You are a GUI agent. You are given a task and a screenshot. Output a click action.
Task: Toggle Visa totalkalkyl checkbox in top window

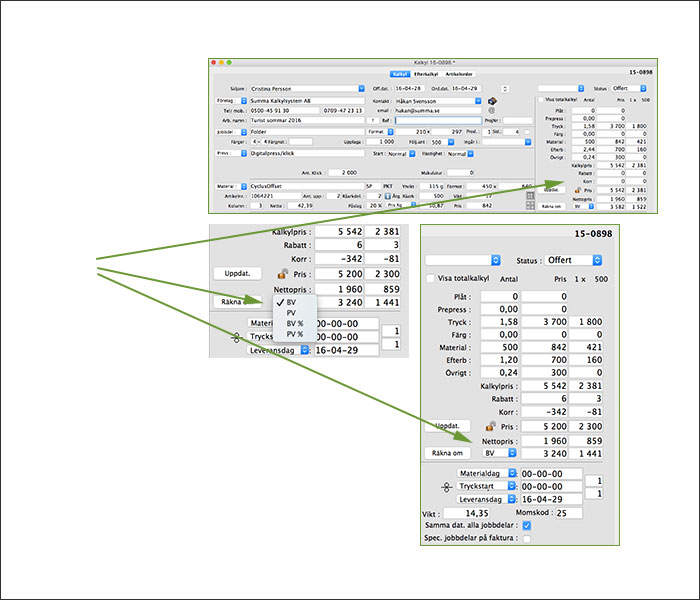(541, 100)
